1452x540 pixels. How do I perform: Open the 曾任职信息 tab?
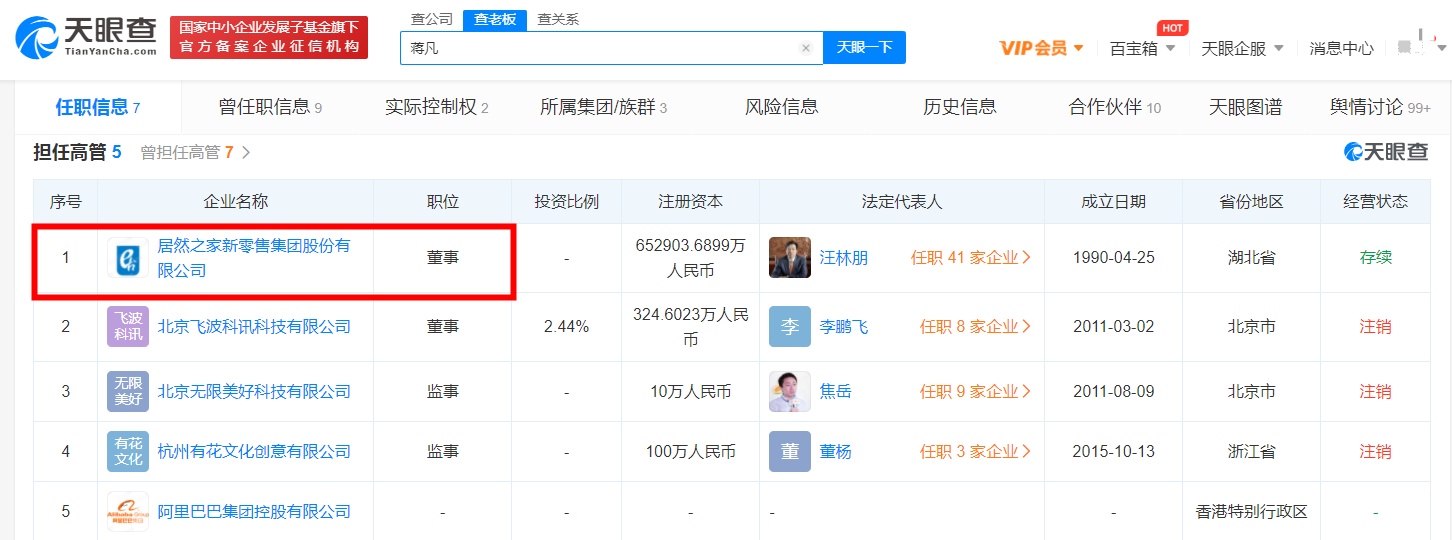(x=270, y=107)
